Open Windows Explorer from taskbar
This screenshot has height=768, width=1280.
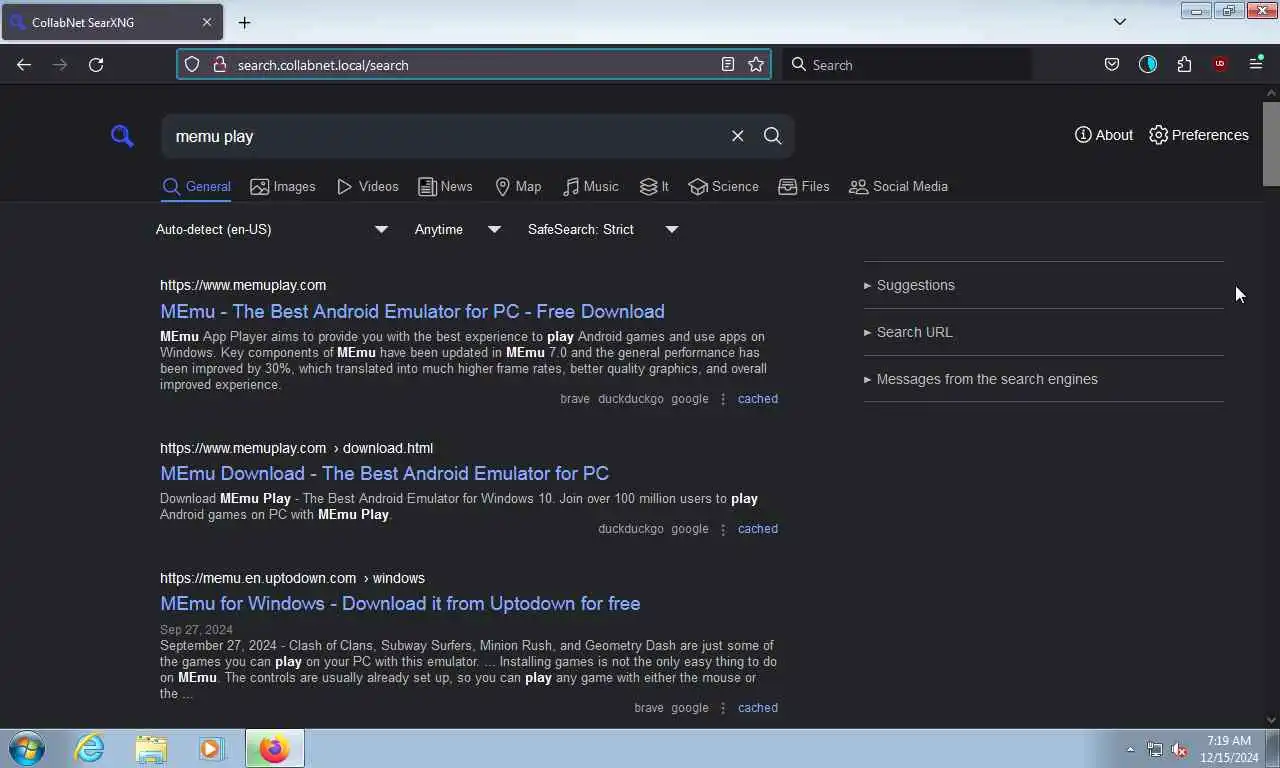pyautogui.click(x=151, y=748)
